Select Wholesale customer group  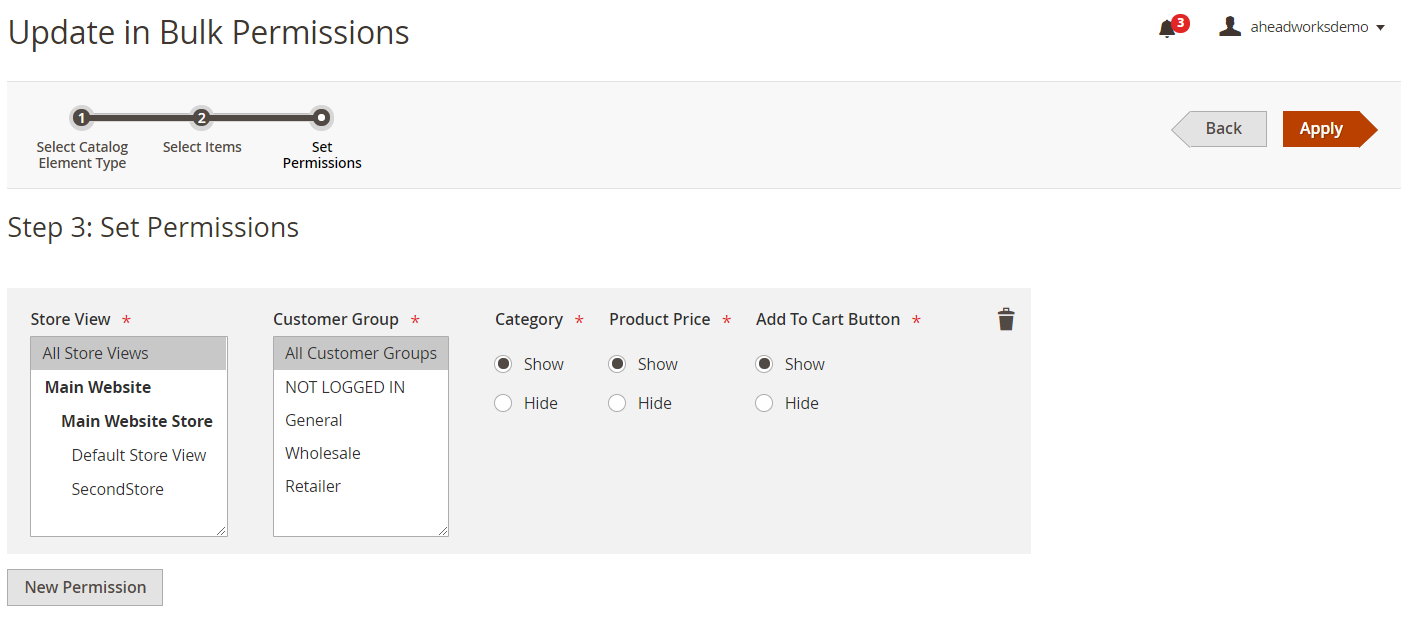click(361, 453)
